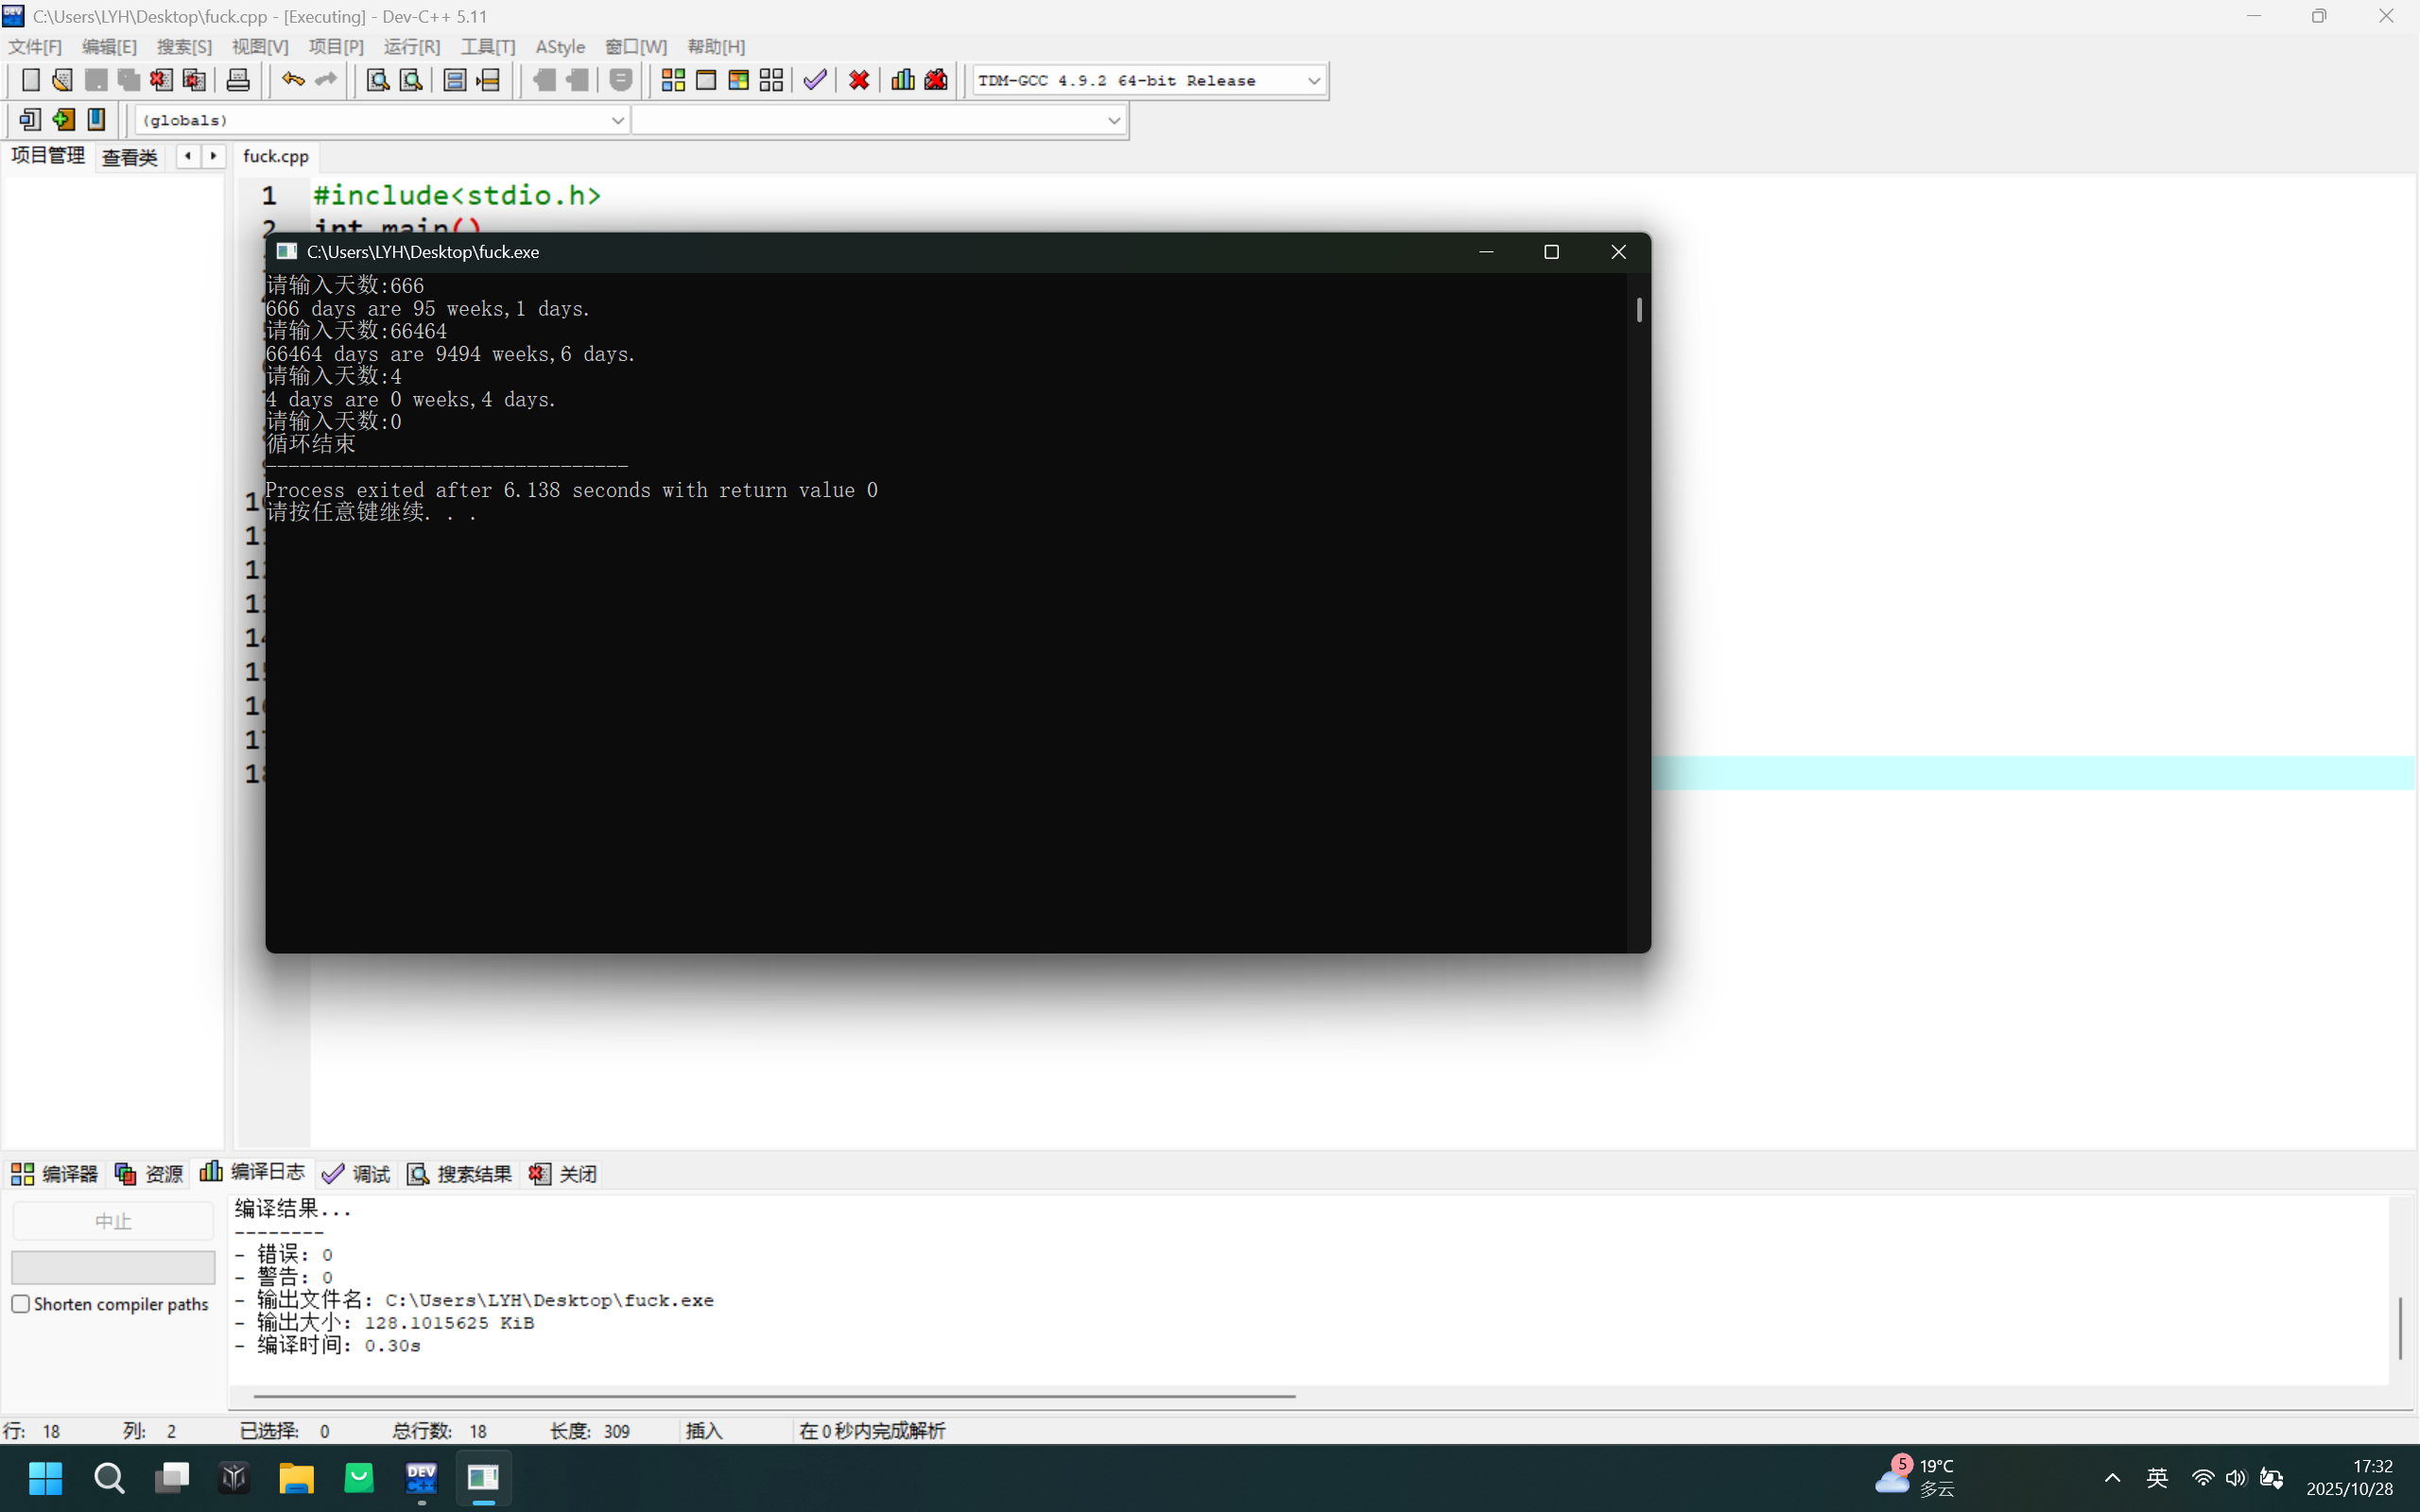Enable Shorten compiler paths checkbox
This screenshot has width=2420, height=1512.
pos(21,1304)
